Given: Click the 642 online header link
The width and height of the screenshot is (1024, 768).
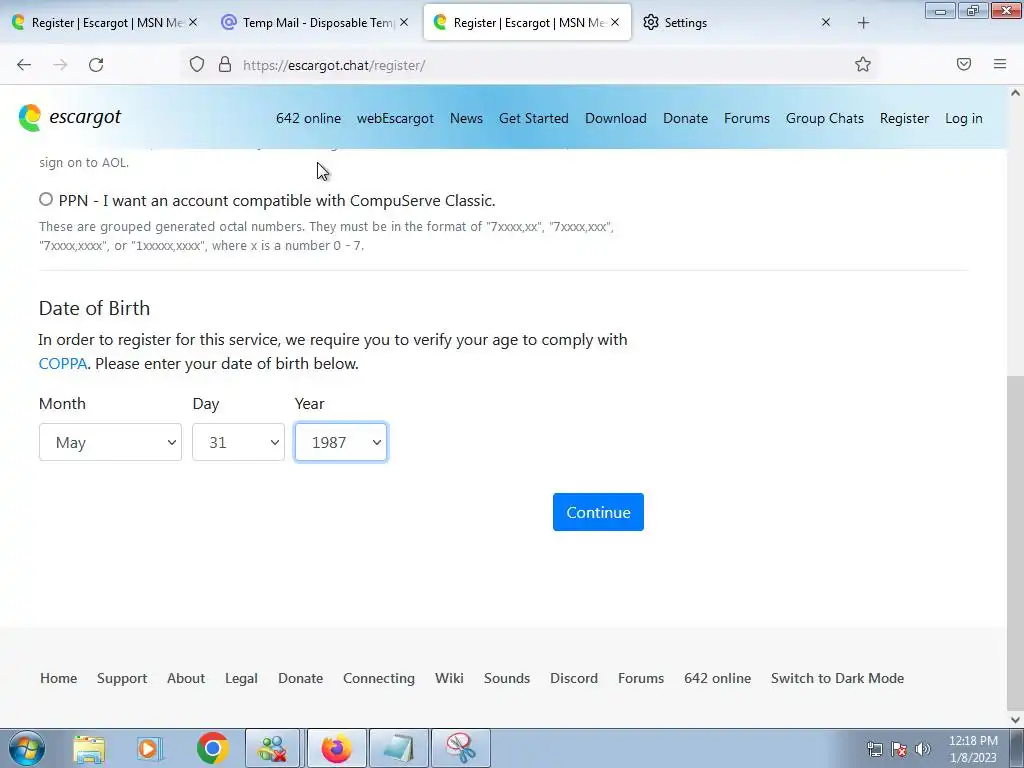Looking at the screenshot, I should tap(308, 118).
